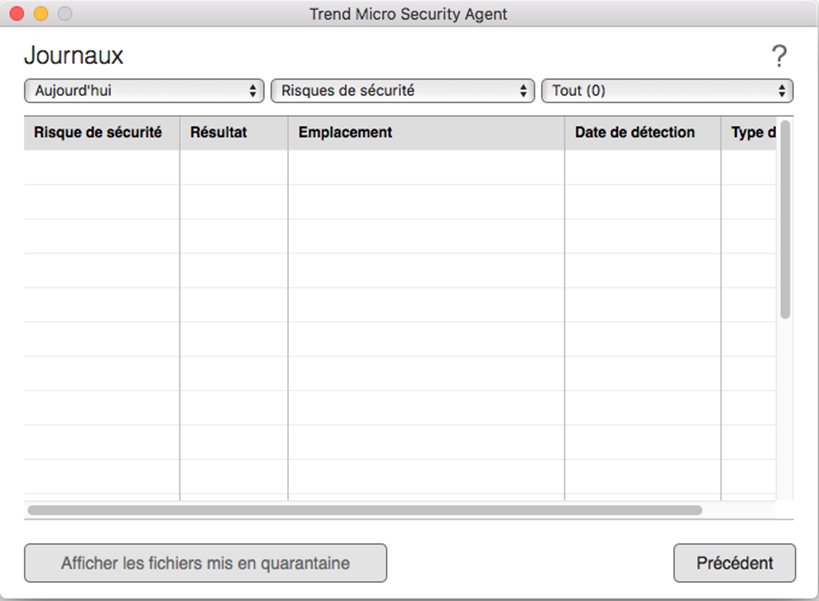Close the Trend Micro Security Agent window
This screenshot has height=601, width=819.
coord(17,14)
